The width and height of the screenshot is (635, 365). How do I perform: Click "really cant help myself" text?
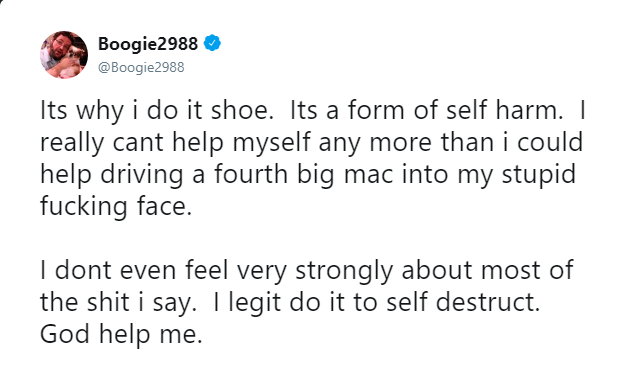(175, 143)
